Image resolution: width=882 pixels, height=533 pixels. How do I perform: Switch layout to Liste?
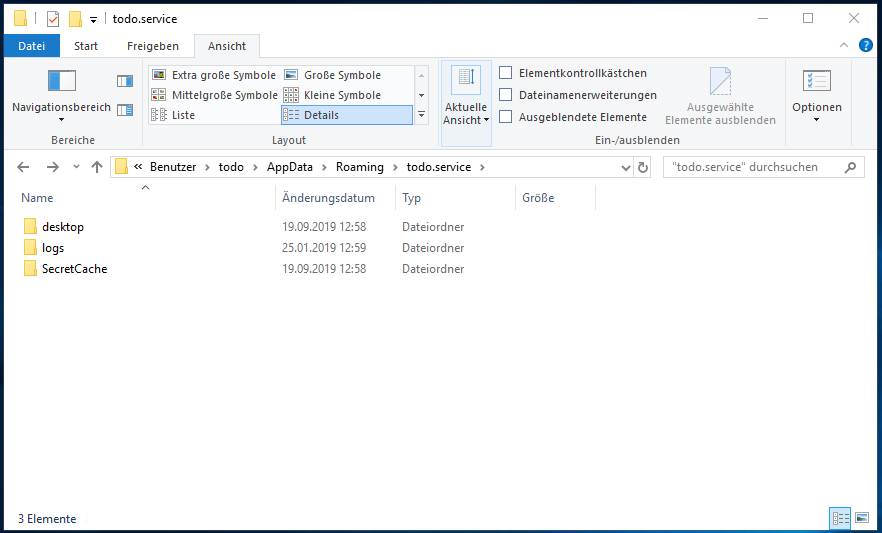[214, 115]
